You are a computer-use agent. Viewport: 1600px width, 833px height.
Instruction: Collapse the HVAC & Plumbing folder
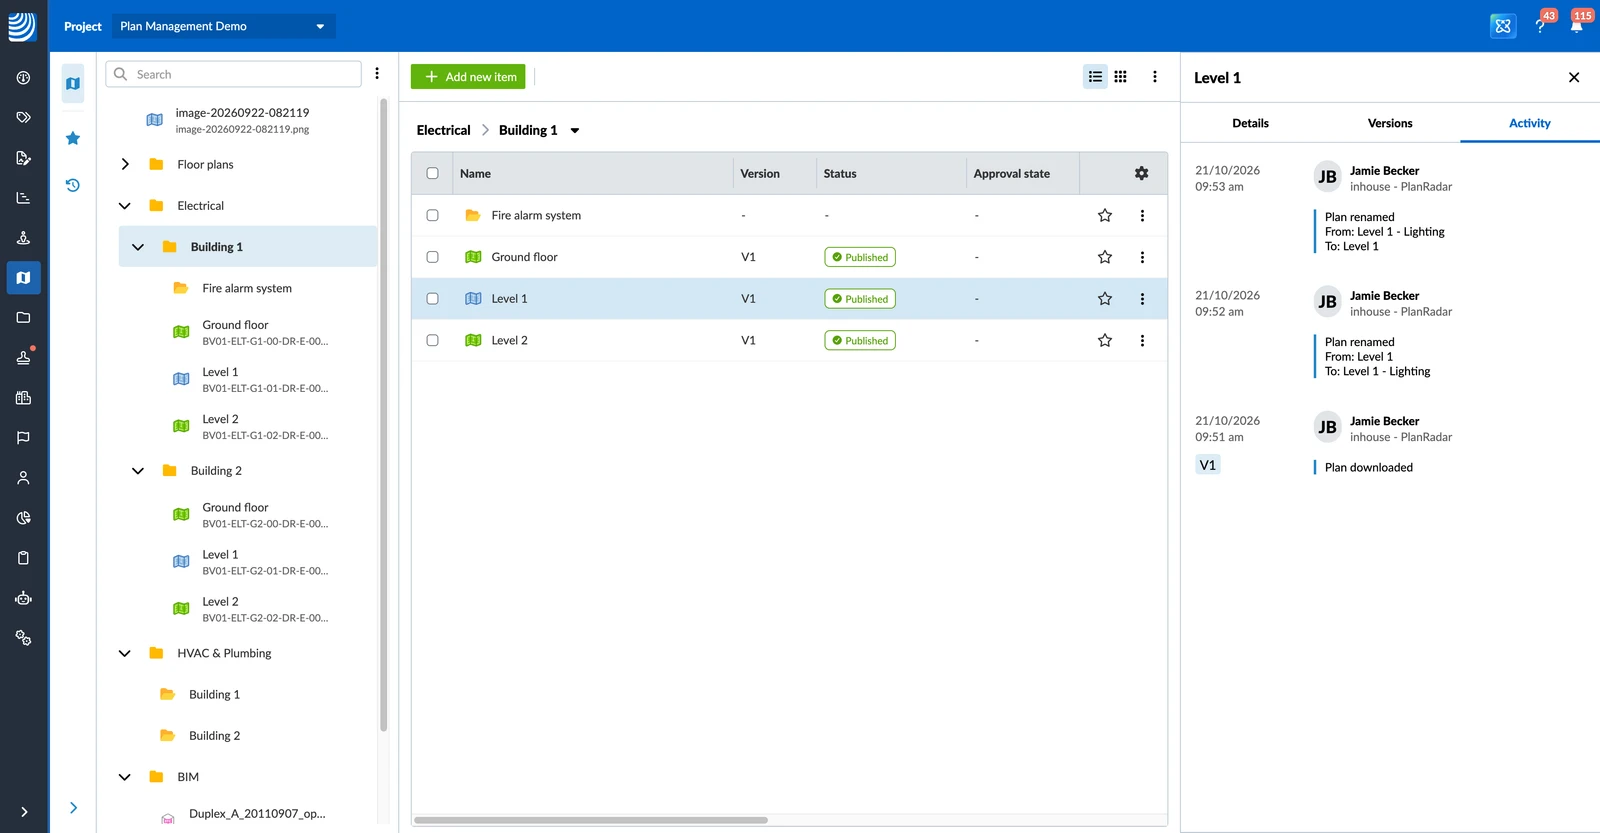tap(125, 654)
